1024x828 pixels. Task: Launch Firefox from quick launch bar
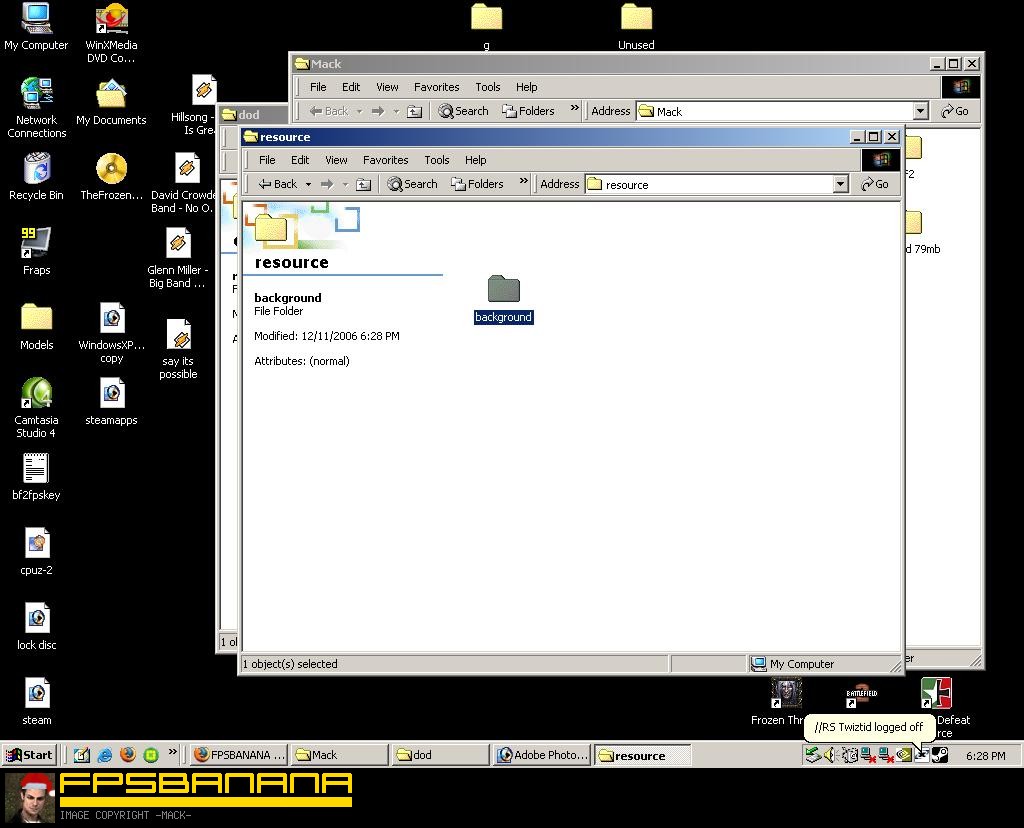pos(127,755)
